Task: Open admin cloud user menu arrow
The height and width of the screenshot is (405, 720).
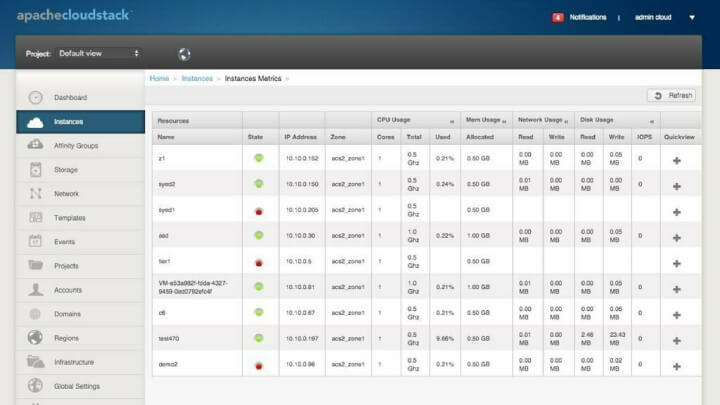Action: point(692,17)
